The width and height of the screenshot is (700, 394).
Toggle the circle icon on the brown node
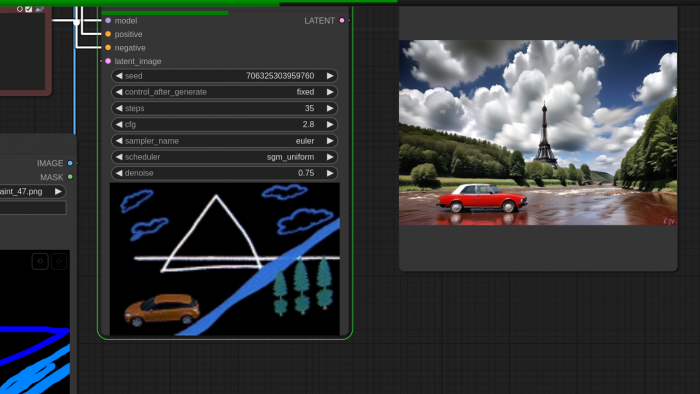click(20, 9)
